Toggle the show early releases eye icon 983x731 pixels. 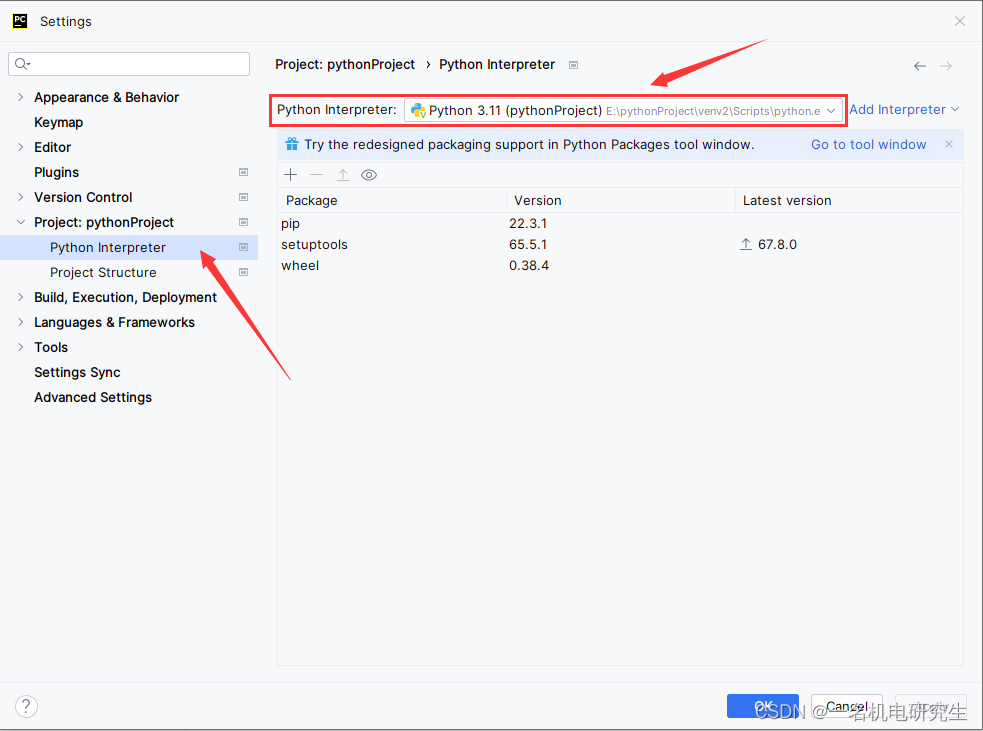coord(369,175)
